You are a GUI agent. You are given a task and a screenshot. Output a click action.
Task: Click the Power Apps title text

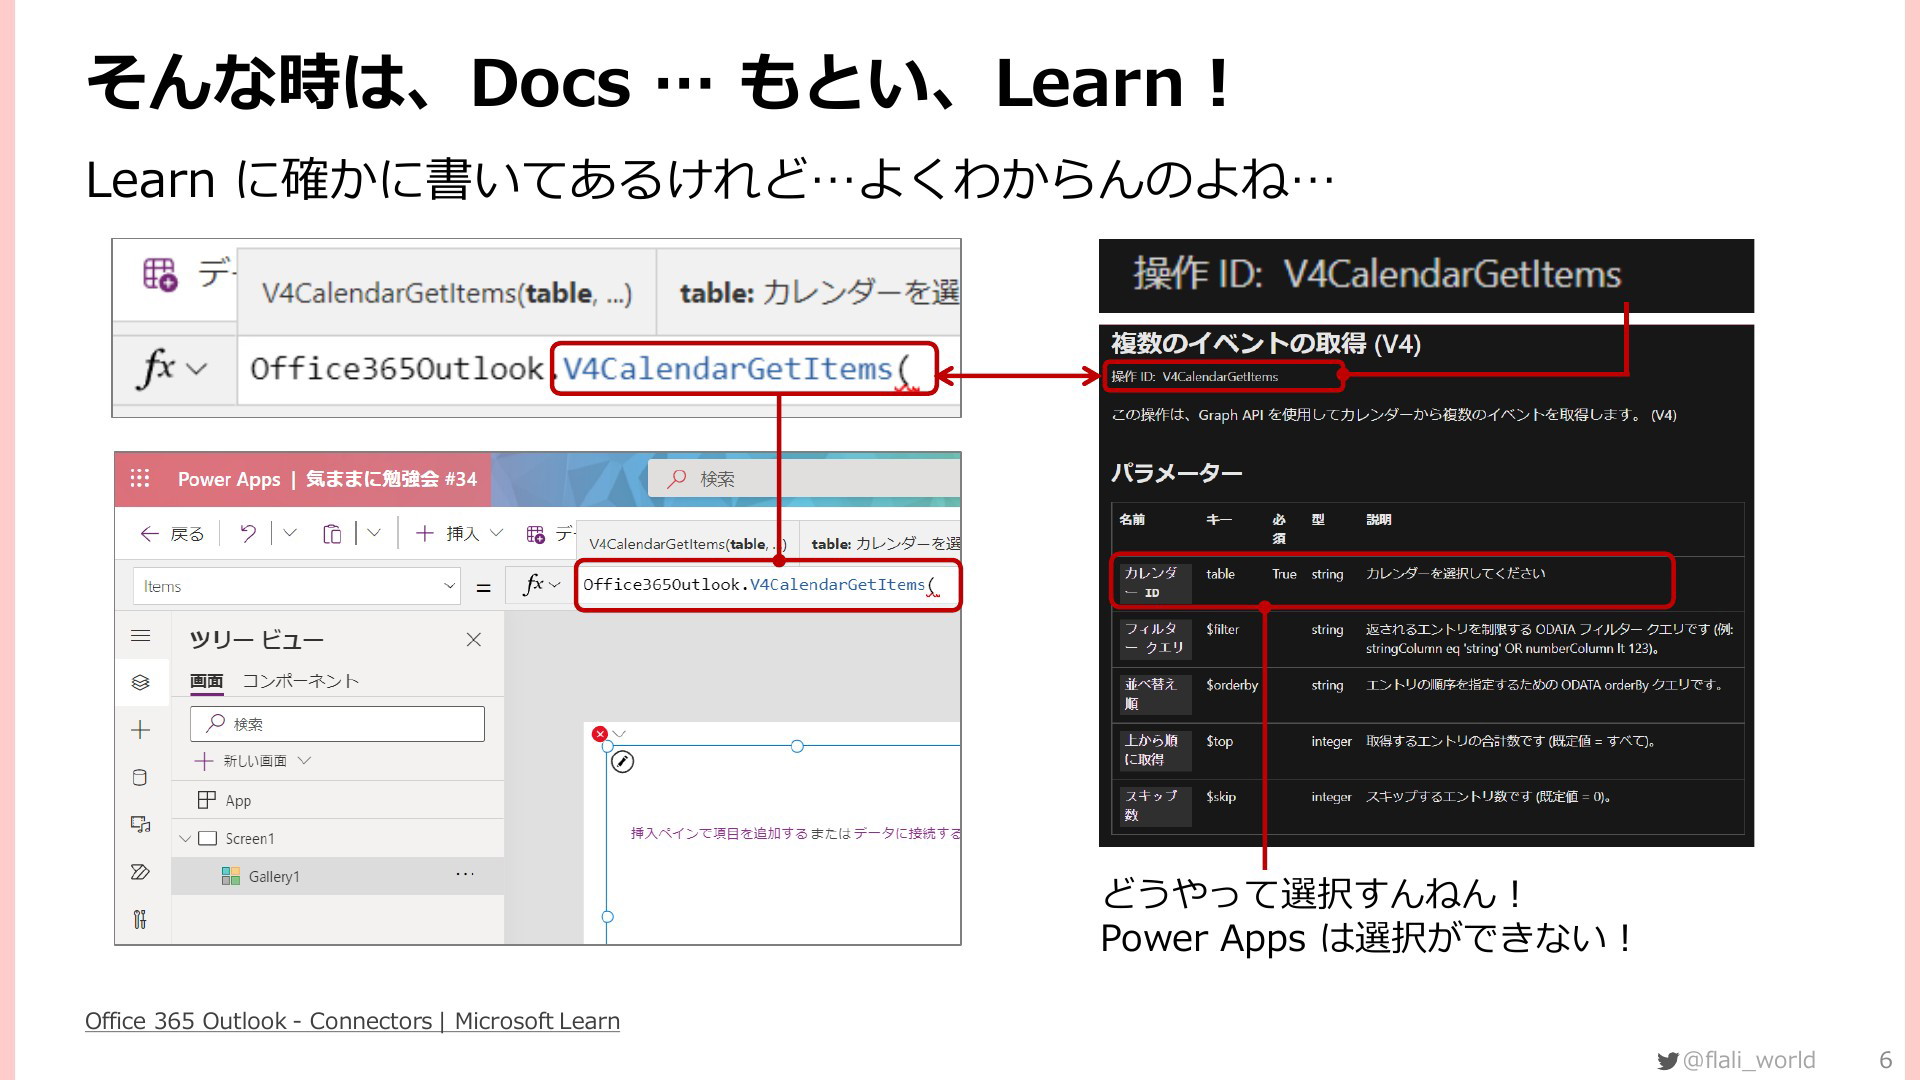(229, 479)
